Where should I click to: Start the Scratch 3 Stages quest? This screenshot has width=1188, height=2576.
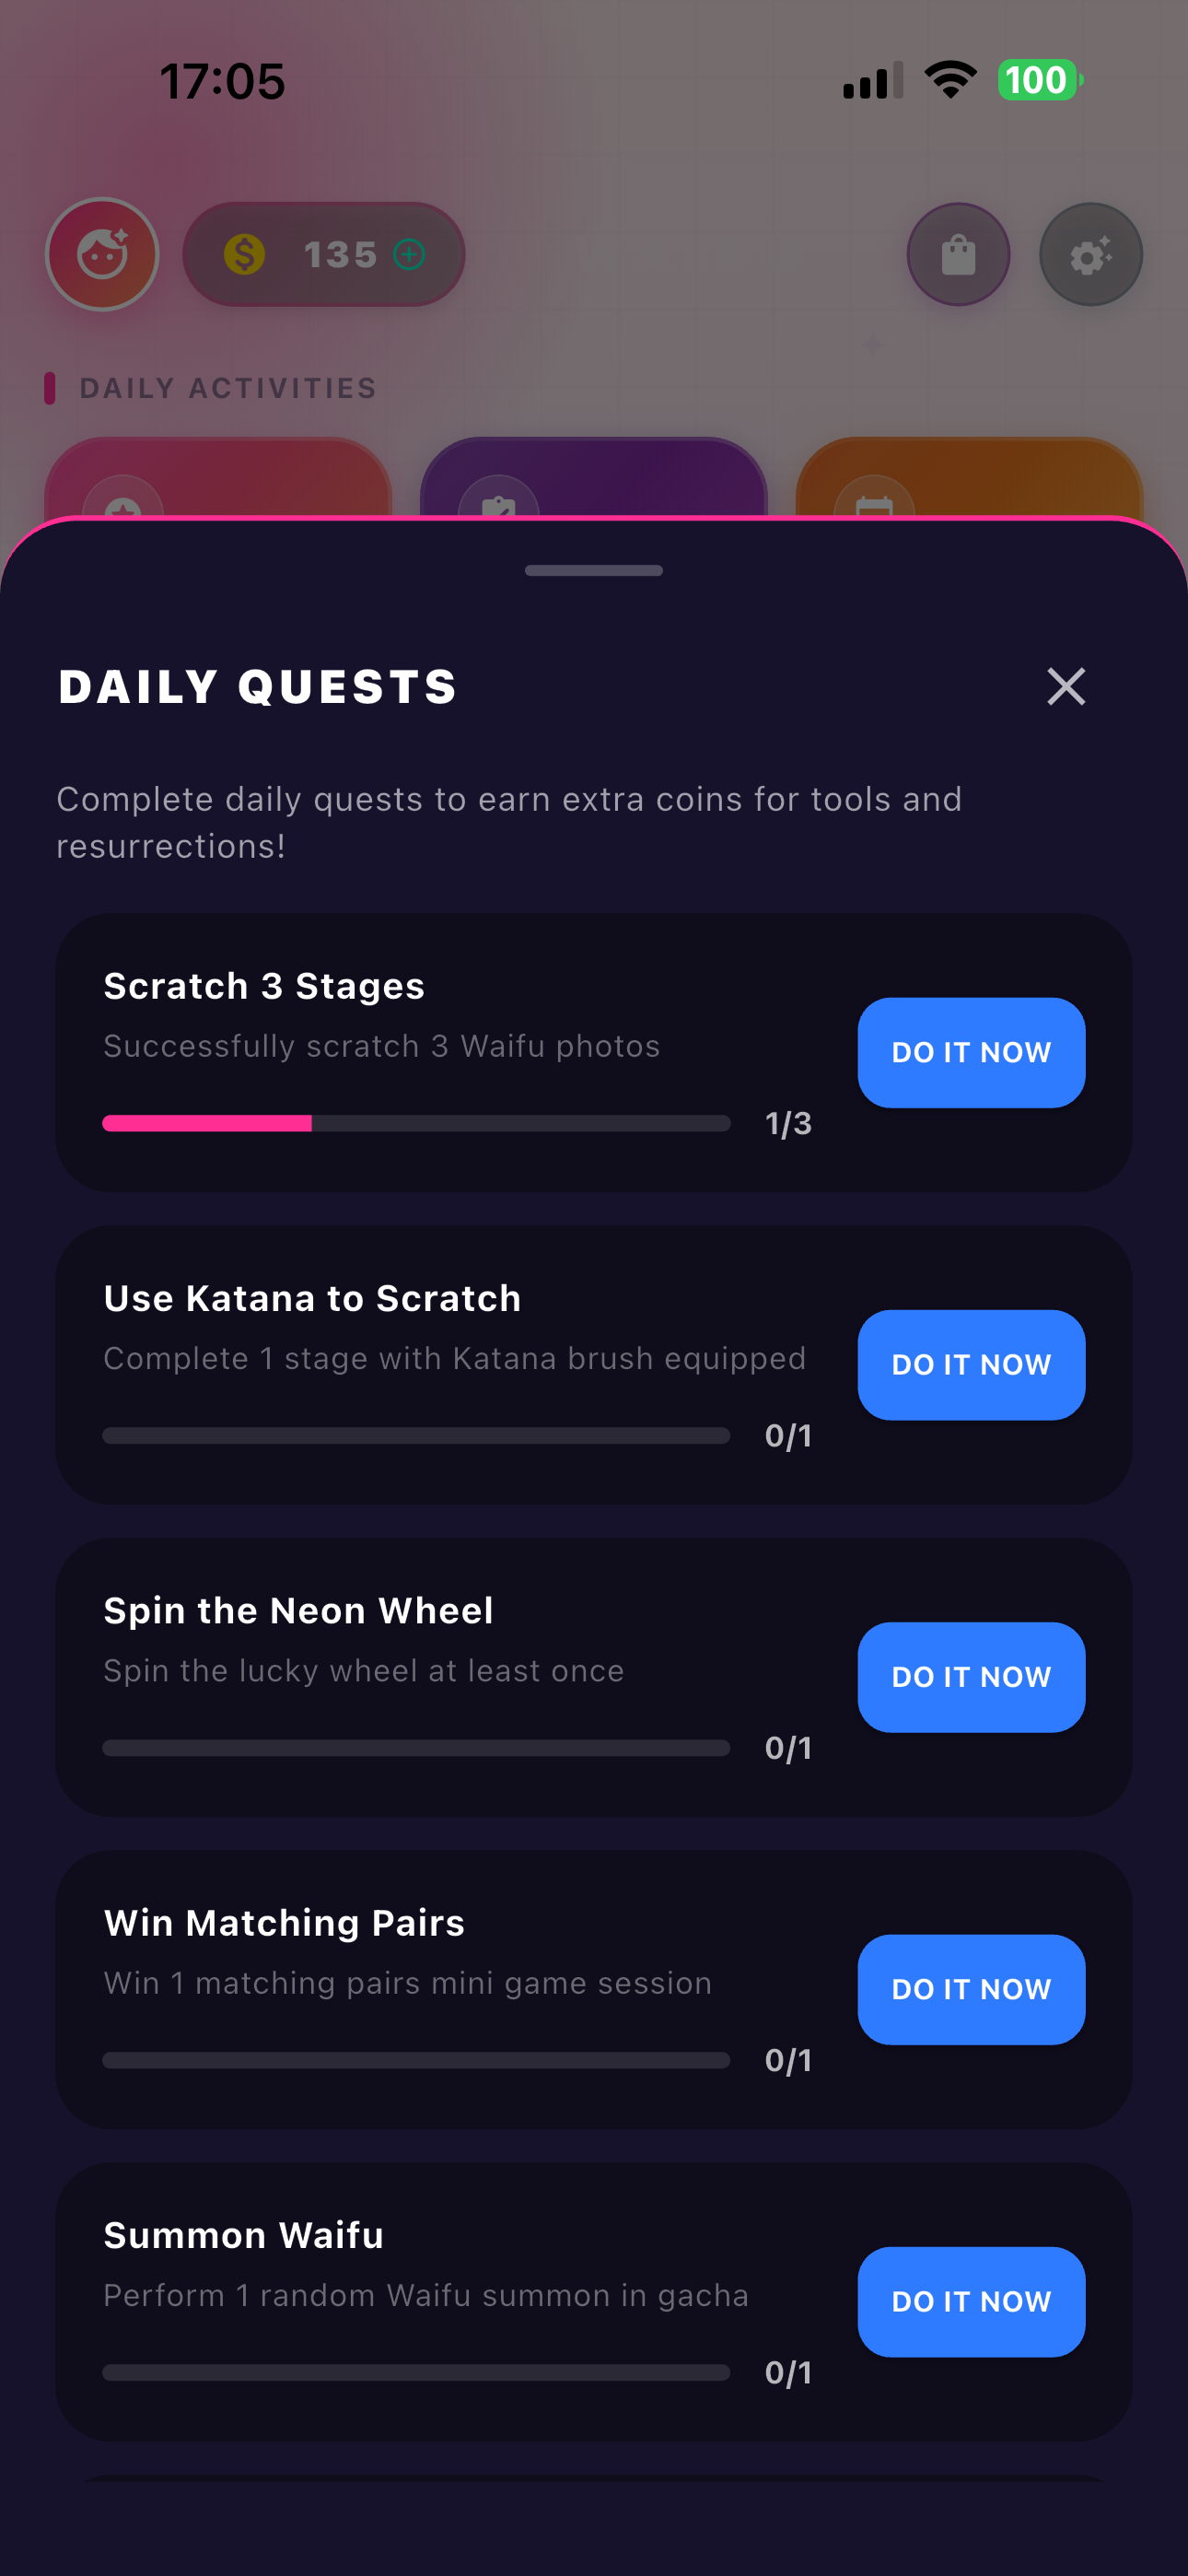pos(971,1052)
